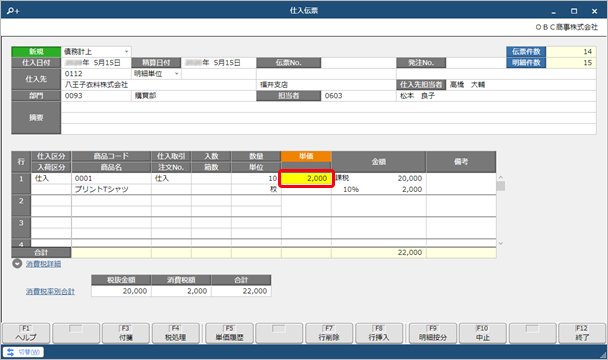The height and width of the screenshot is (360, 608).
Task: Click the 切替 button in status bar
Action: coord(24,352)
